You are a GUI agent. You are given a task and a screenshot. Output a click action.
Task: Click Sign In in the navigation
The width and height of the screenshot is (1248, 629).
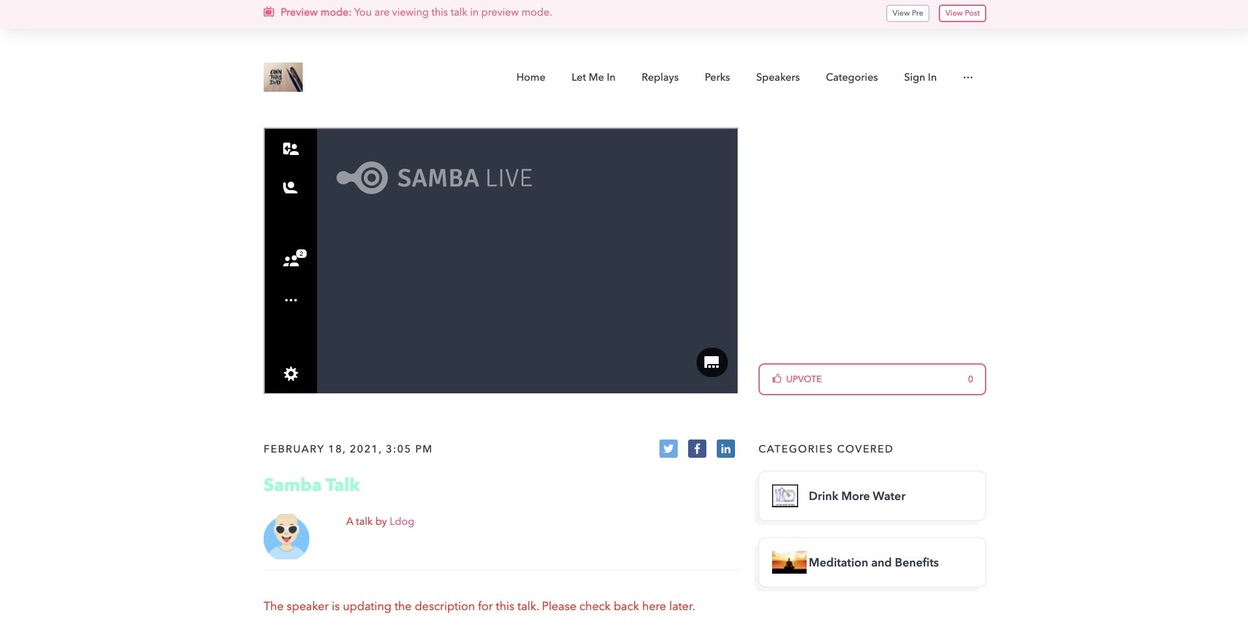click(x=920, y=77)
